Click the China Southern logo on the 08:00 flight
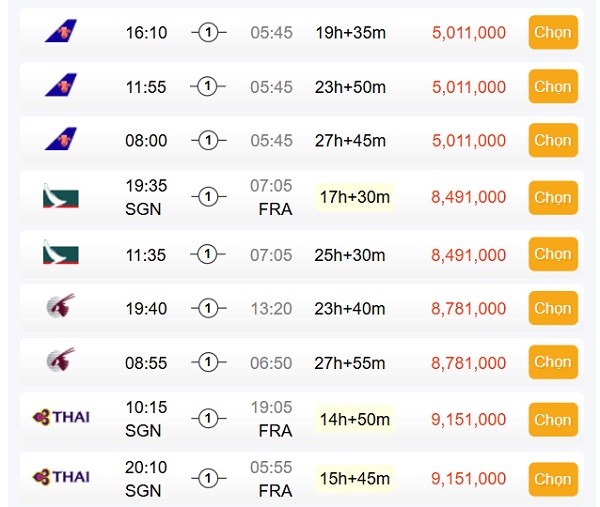Screen dimensions: 600x507 (60, 140)
